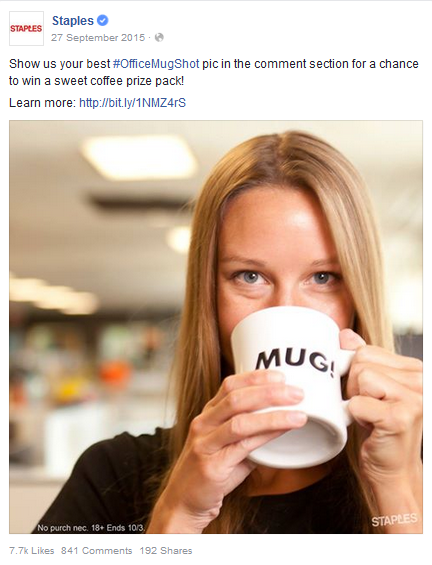The height and width of the screenshot is (565, 432).
Task: Click the "Show us your best" caption text
Action: [59, 64]
